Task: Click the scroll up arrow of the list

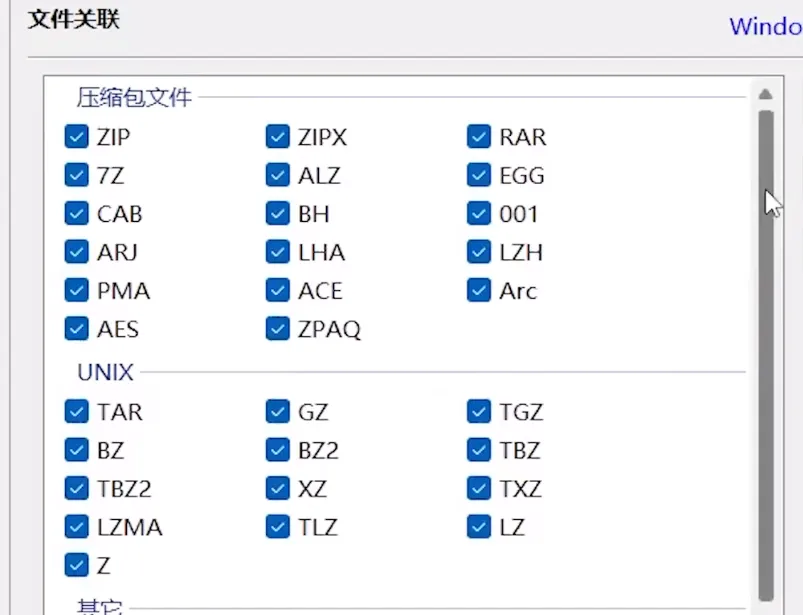Action: coord(766,95)
